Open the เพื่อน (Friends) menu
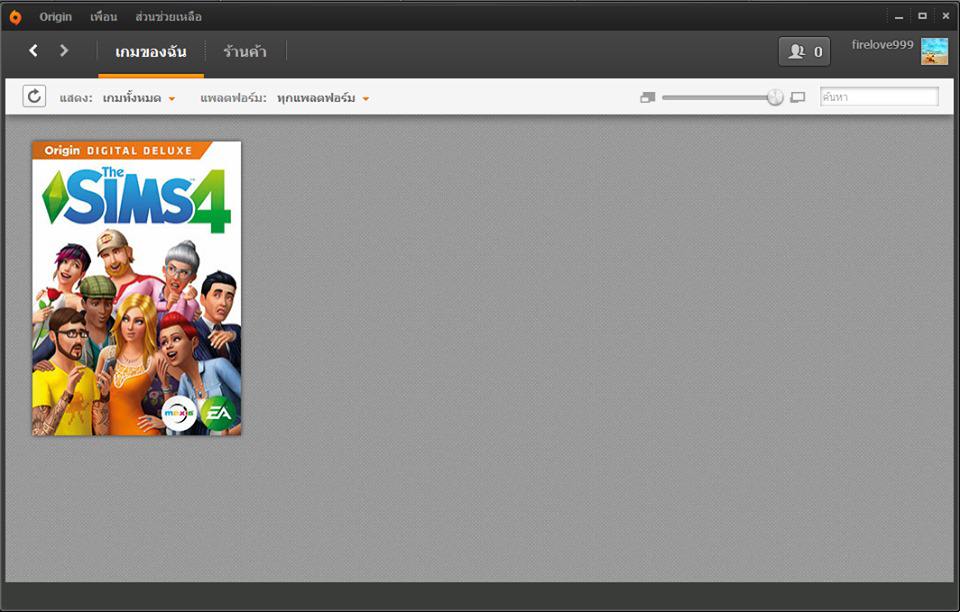The image size is (960, 612). click(103, 17)
